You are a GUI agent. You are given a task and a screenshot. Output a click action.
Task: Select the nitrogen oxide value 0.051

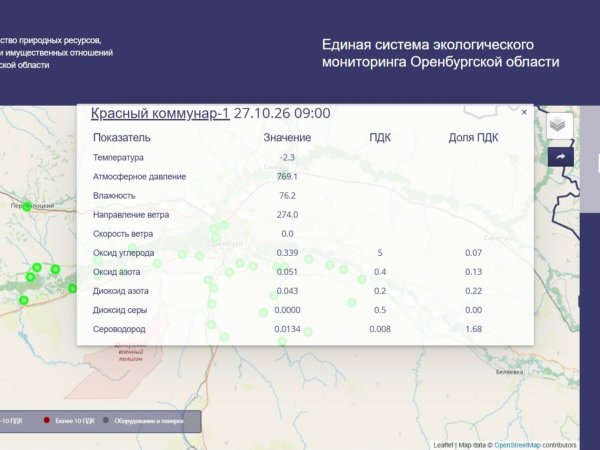point(287,272)
